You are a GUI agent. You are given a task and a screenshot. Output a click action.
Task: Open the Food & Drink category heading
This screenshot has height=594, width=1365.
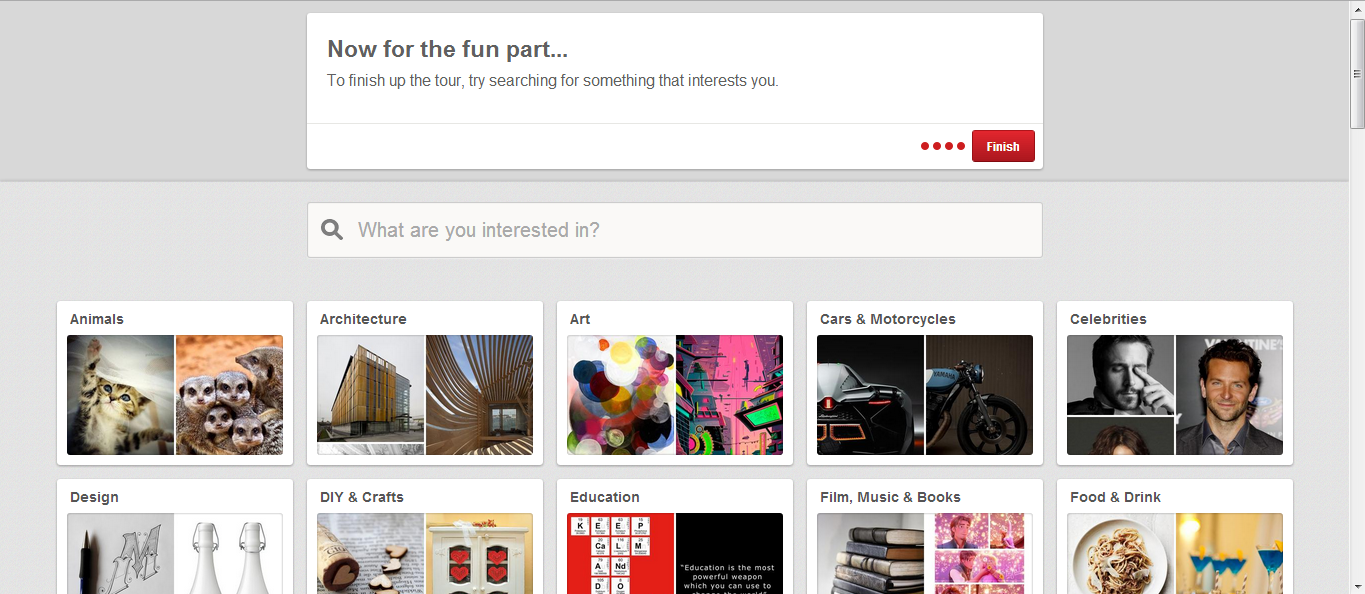tap(1115, 497)
